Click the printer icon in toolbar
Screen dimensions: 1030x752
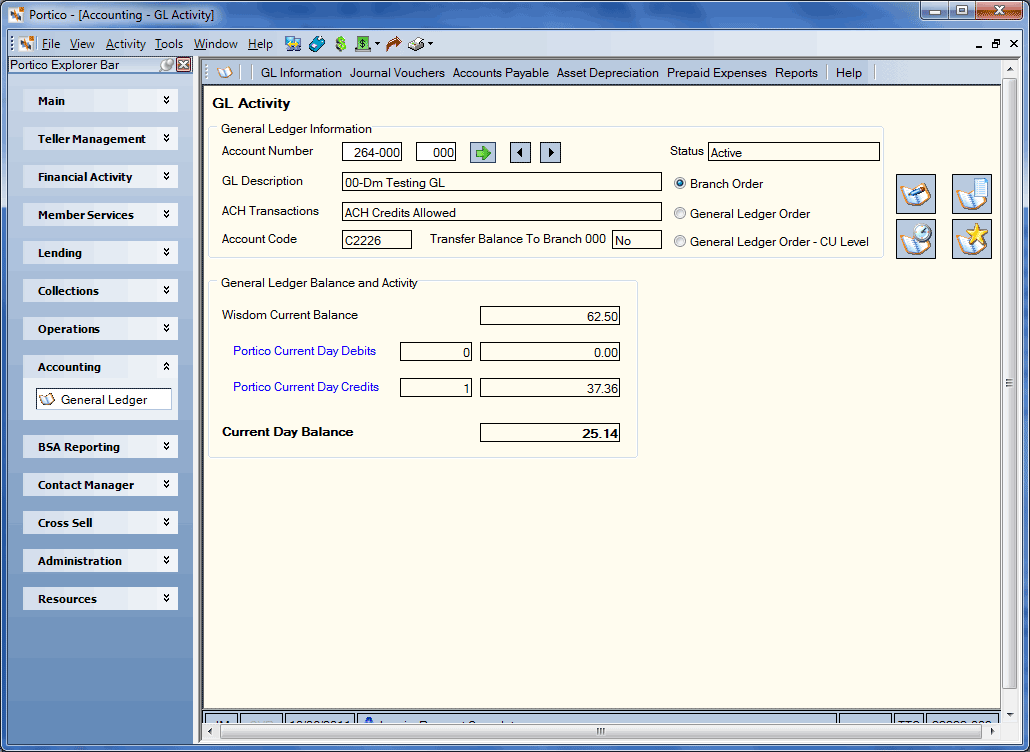pyautogui.click(x=416, y=44)
